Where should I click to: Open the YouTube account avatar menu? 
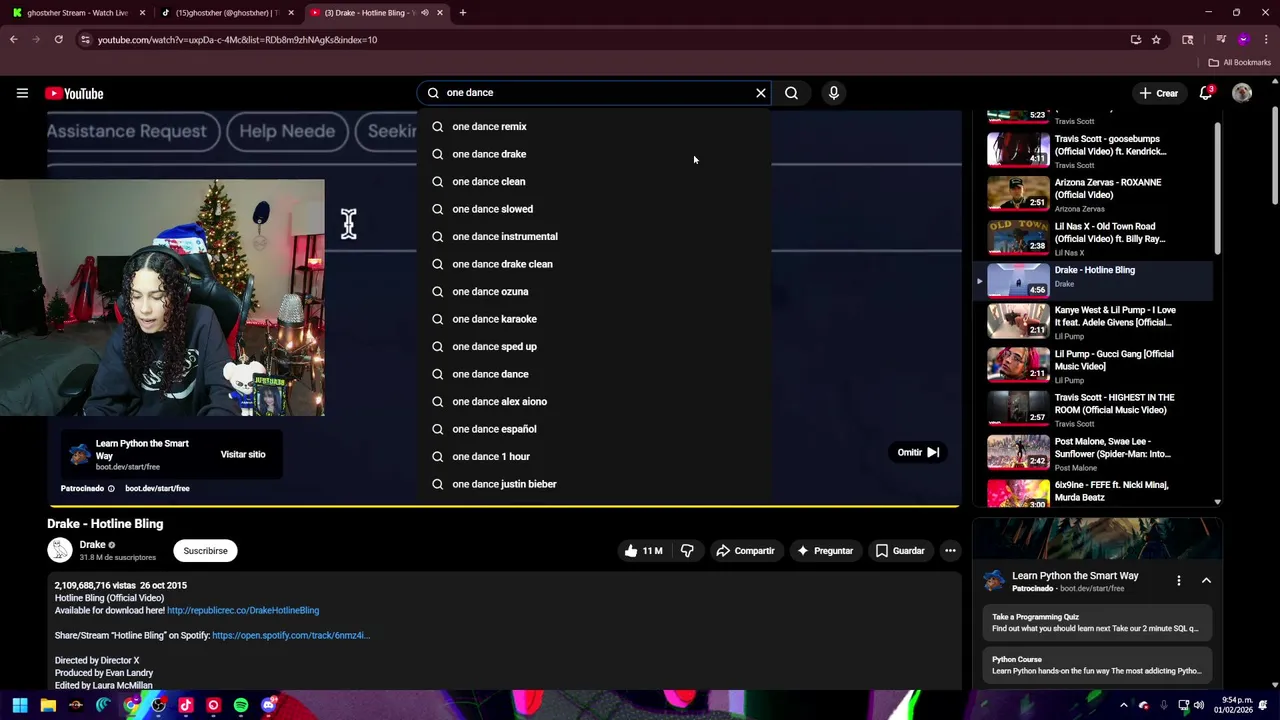[x=1242, y=93]
